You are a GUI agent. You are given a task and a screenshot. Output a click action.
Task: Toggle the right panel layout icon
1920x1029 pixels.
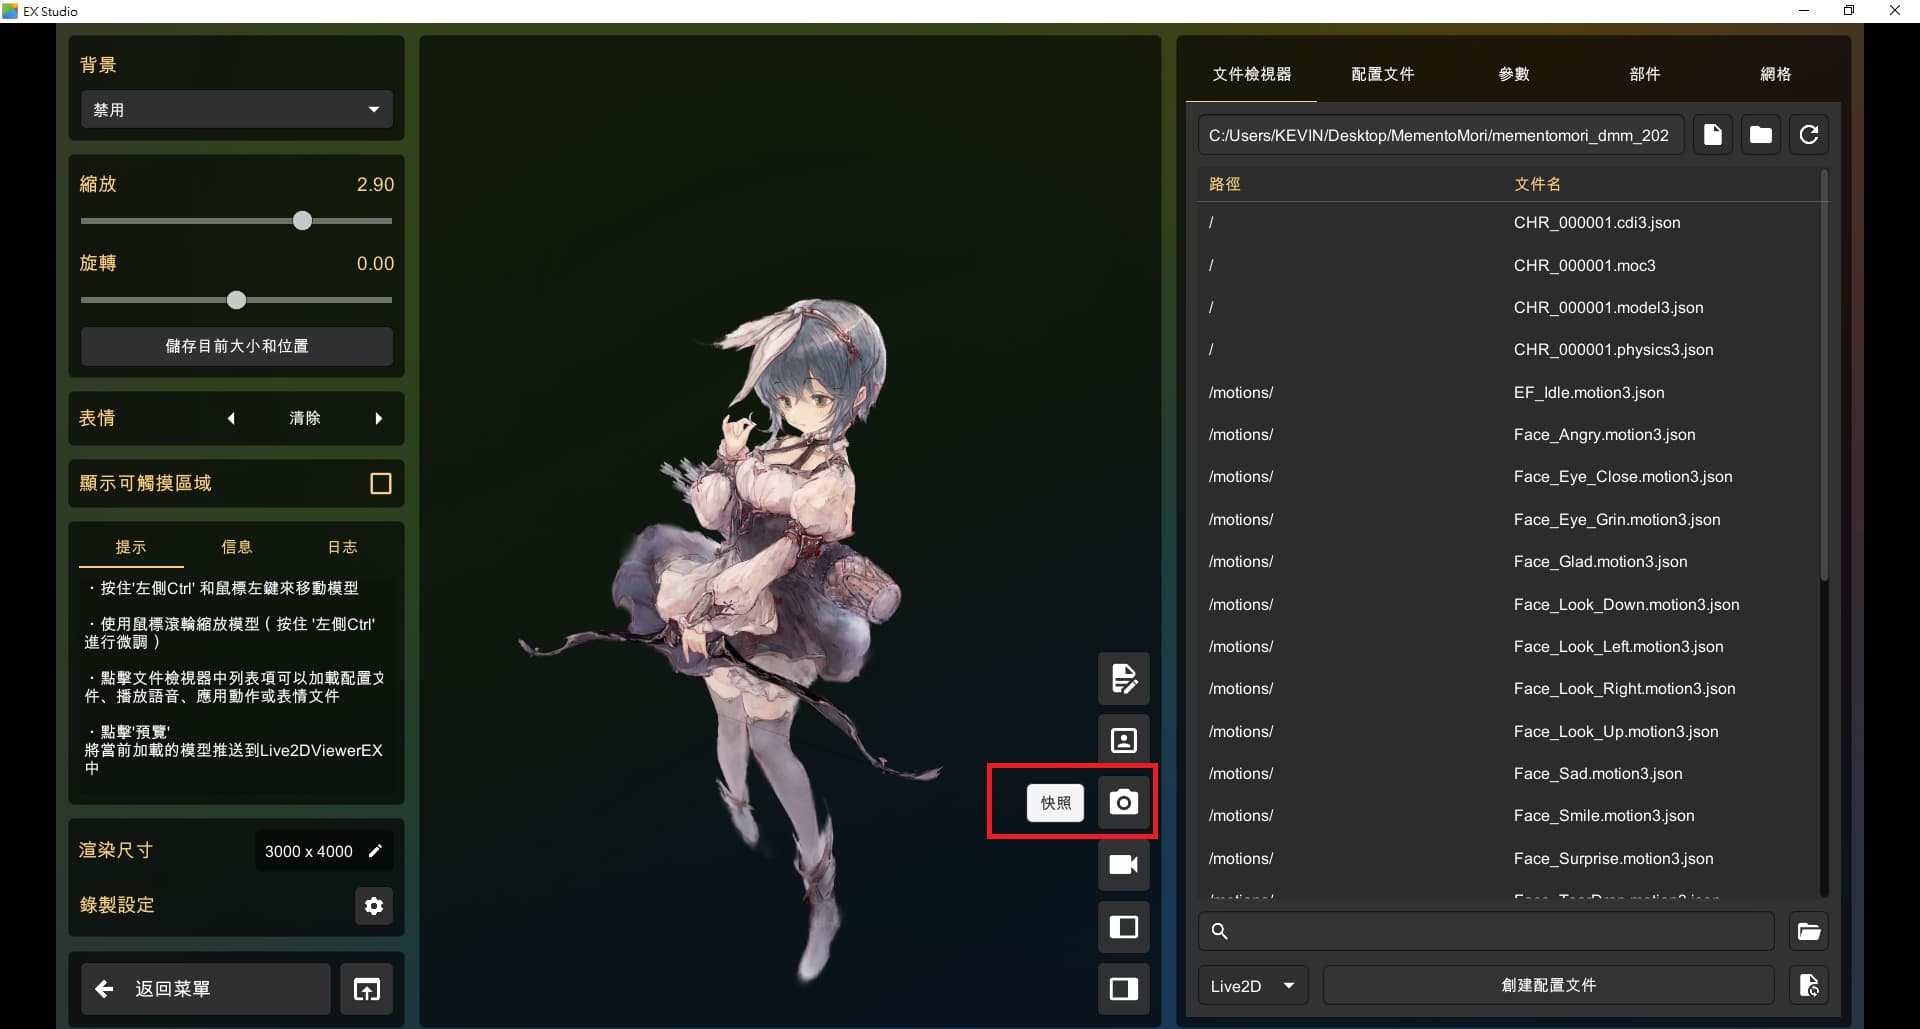pyautogui.click(x=1123, y=989)
